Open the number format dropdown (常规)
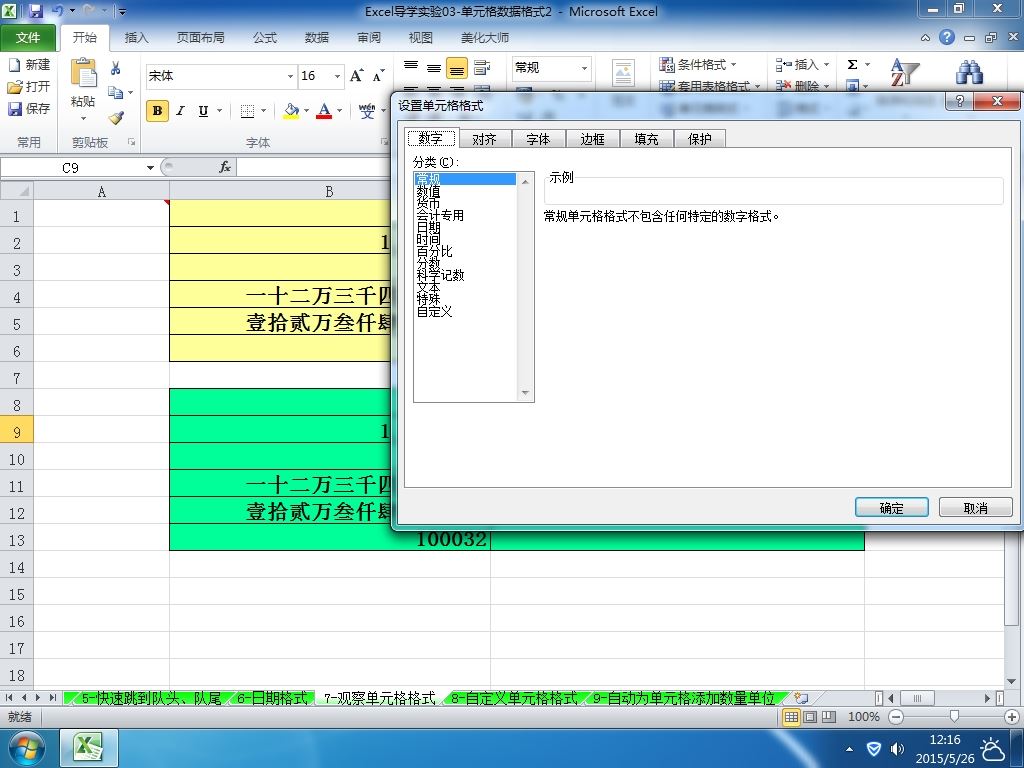Screen dimensions: 1024x768 (584, 68)
